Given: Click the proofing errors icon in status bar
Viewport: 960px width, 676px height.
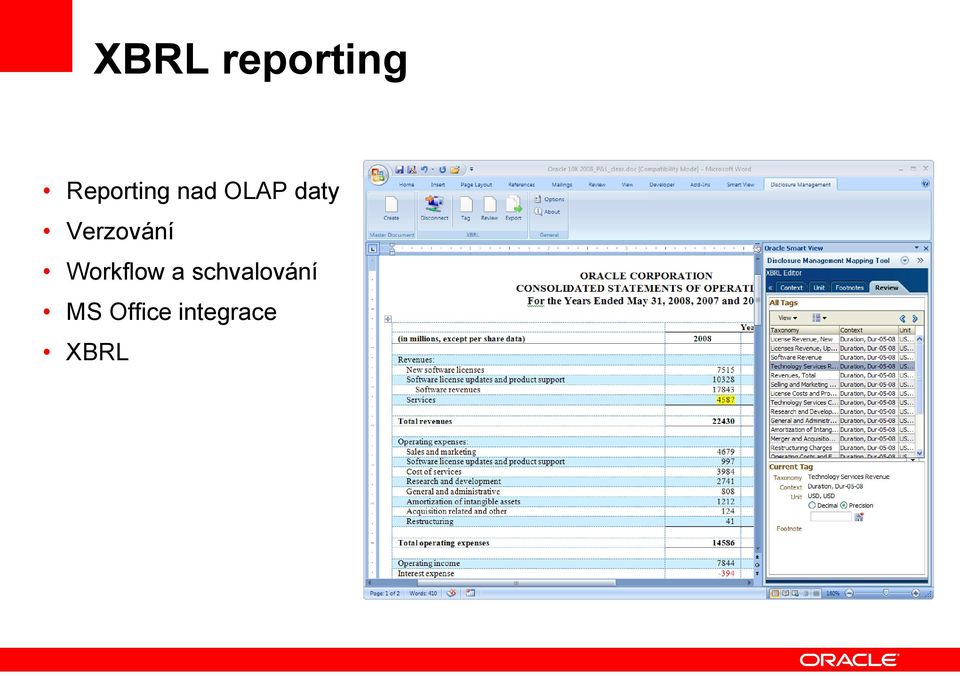Looking at the screenshot, I should (x=451, y=593).
